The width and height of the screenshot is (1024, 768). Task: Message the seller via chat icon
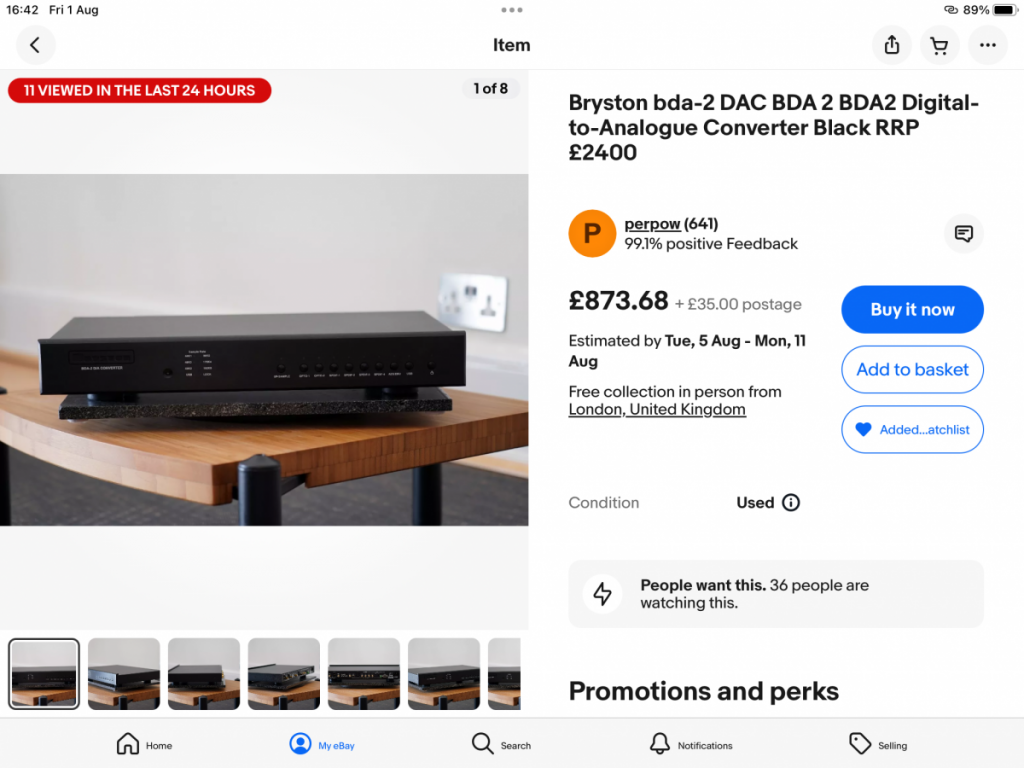pyautogui.click(x=963, y=233)
